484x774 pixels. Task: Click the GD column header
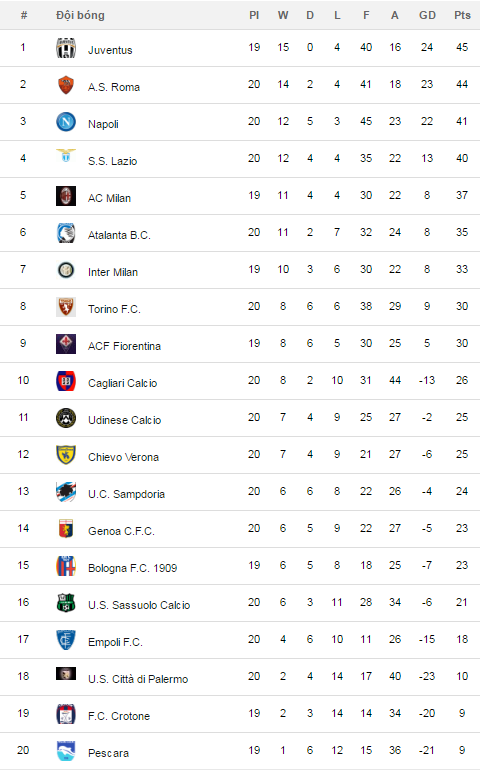[427, 15]
